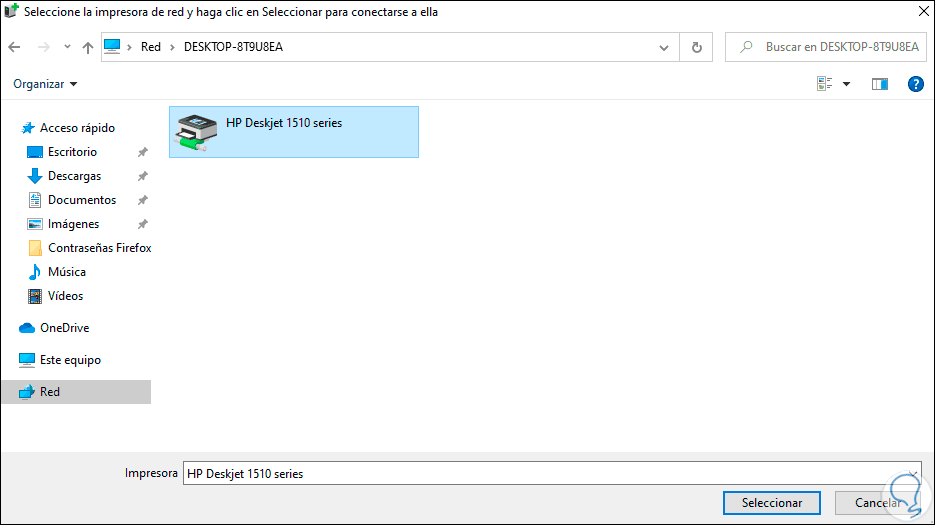This screenshot has width=935, height=525.
Task: Open the Organizar menu
Action: [45, 84]
